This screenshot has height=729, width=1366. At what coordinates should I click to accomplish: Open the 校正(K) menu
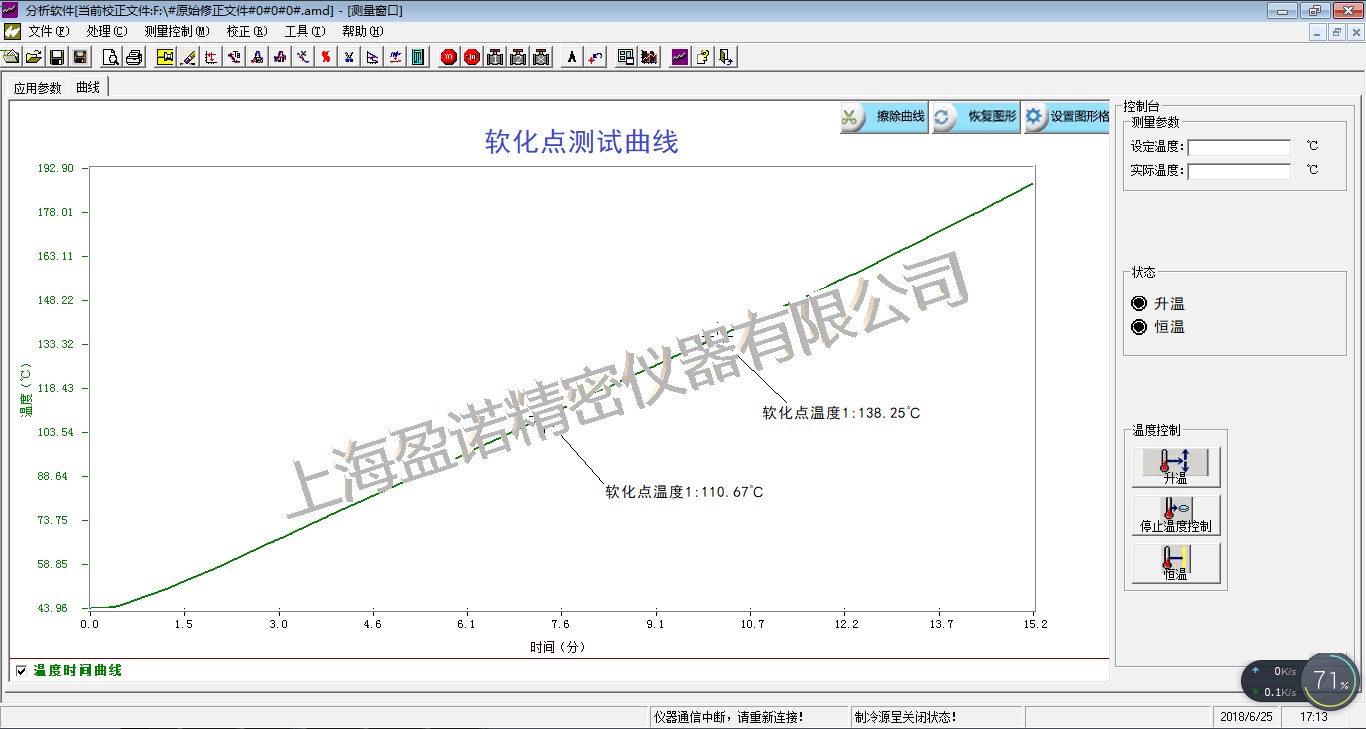(x=246, y=31)
